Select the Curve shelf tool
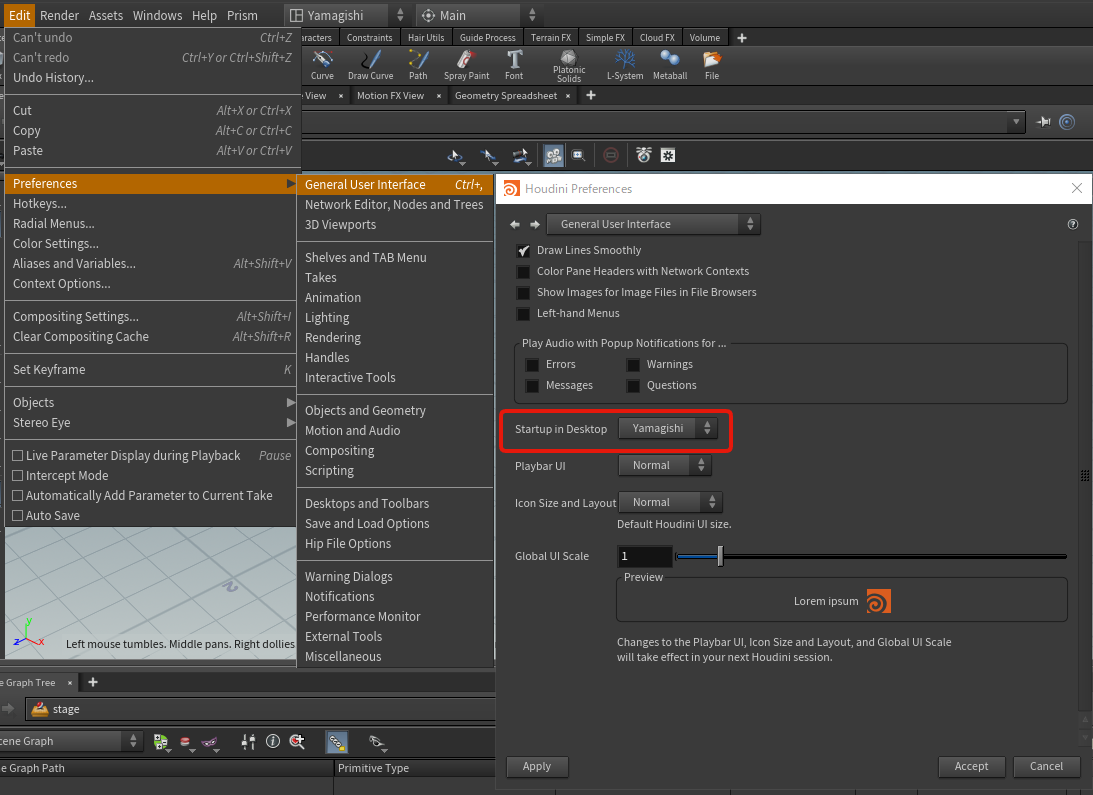1093x795 pixels. (x=322, y=65)
